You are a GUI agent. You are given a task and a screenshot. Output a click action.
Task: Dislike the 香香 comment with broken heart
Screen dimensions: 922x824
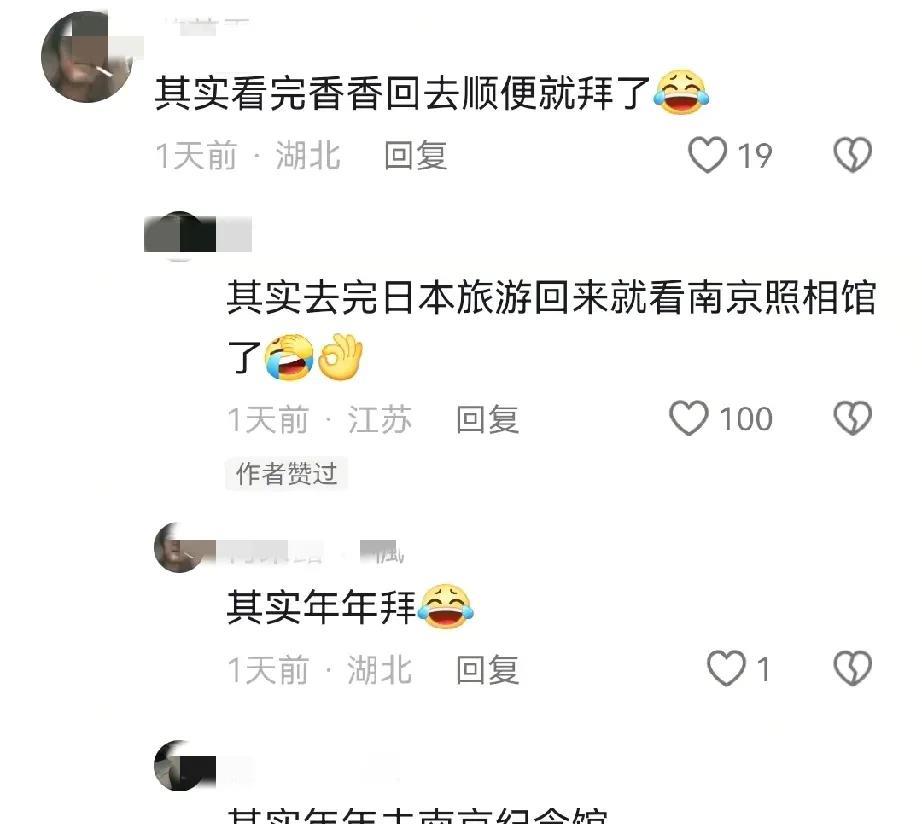pos(852,155)
